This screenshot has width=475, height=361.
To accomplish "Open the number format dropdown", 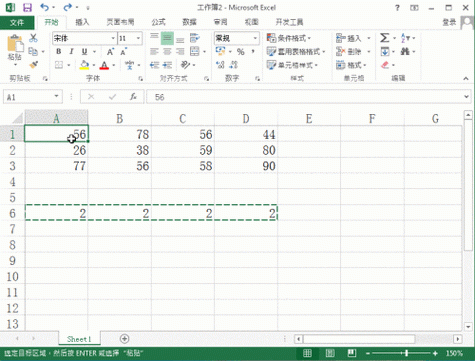I will [x=255, y=38].
